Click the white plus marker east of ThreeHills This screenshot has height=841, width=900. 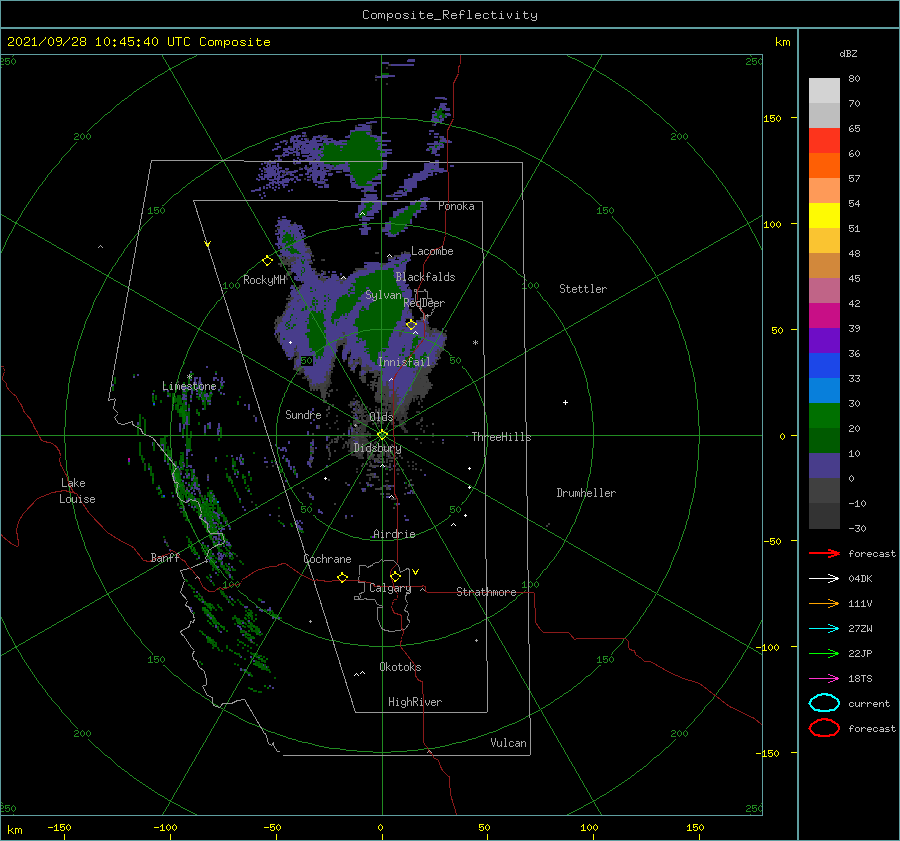(565, 402)
